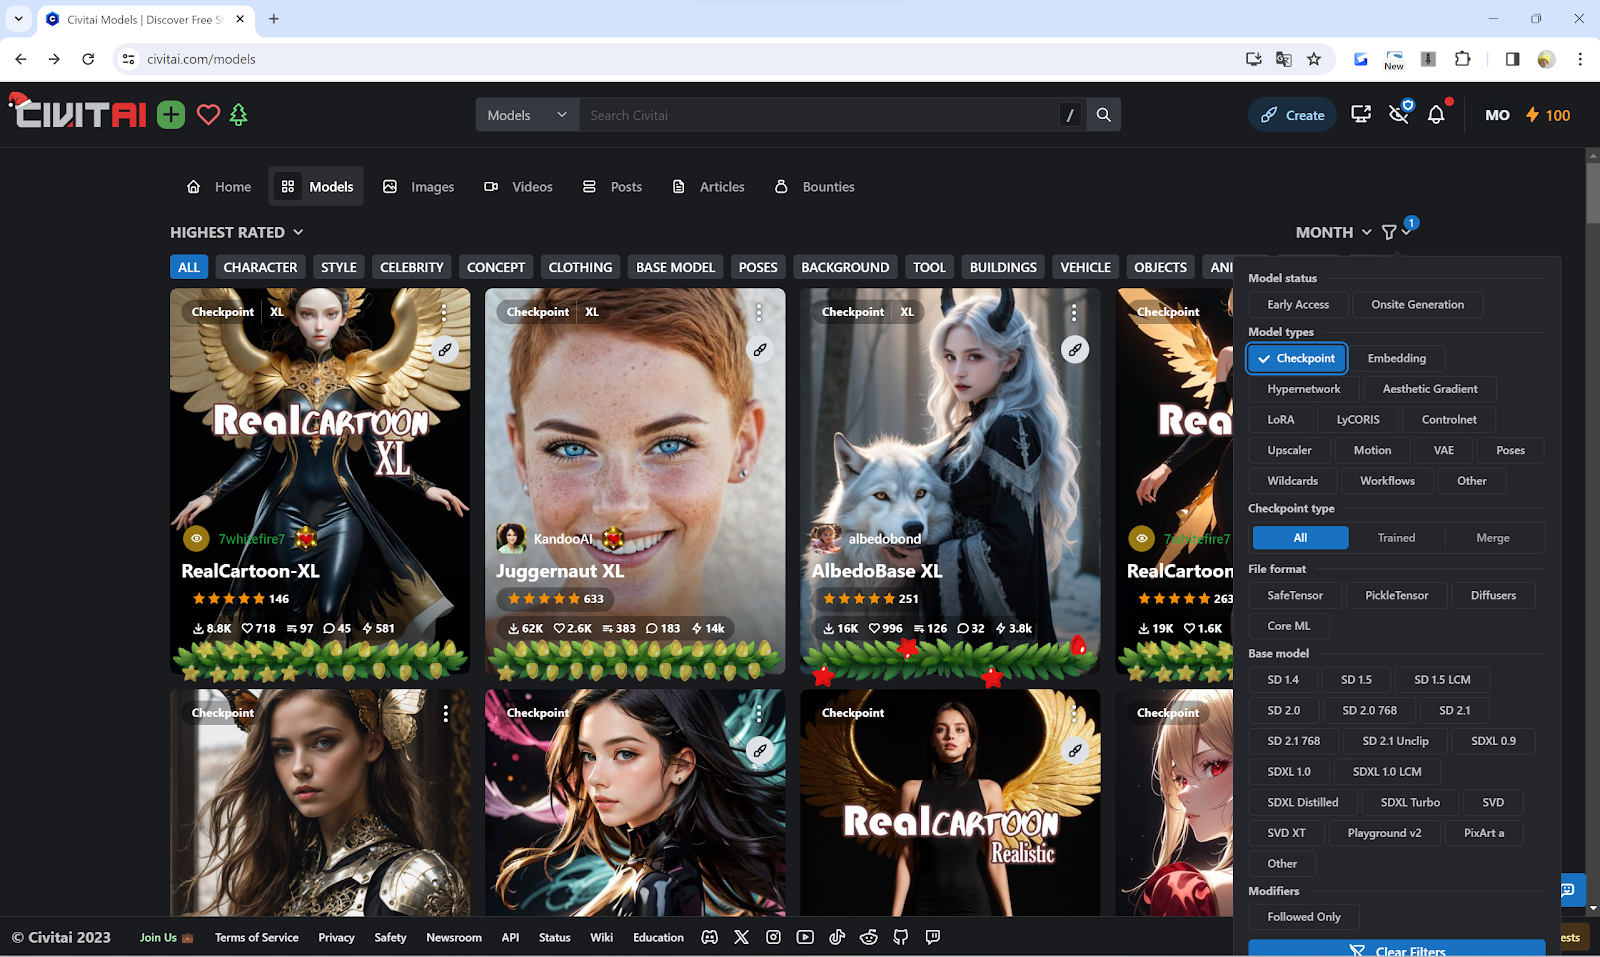The width and height of the screenshot is (1600, 957).
Task: Switch to the Videos tab
Action: [x=518, y=187]
